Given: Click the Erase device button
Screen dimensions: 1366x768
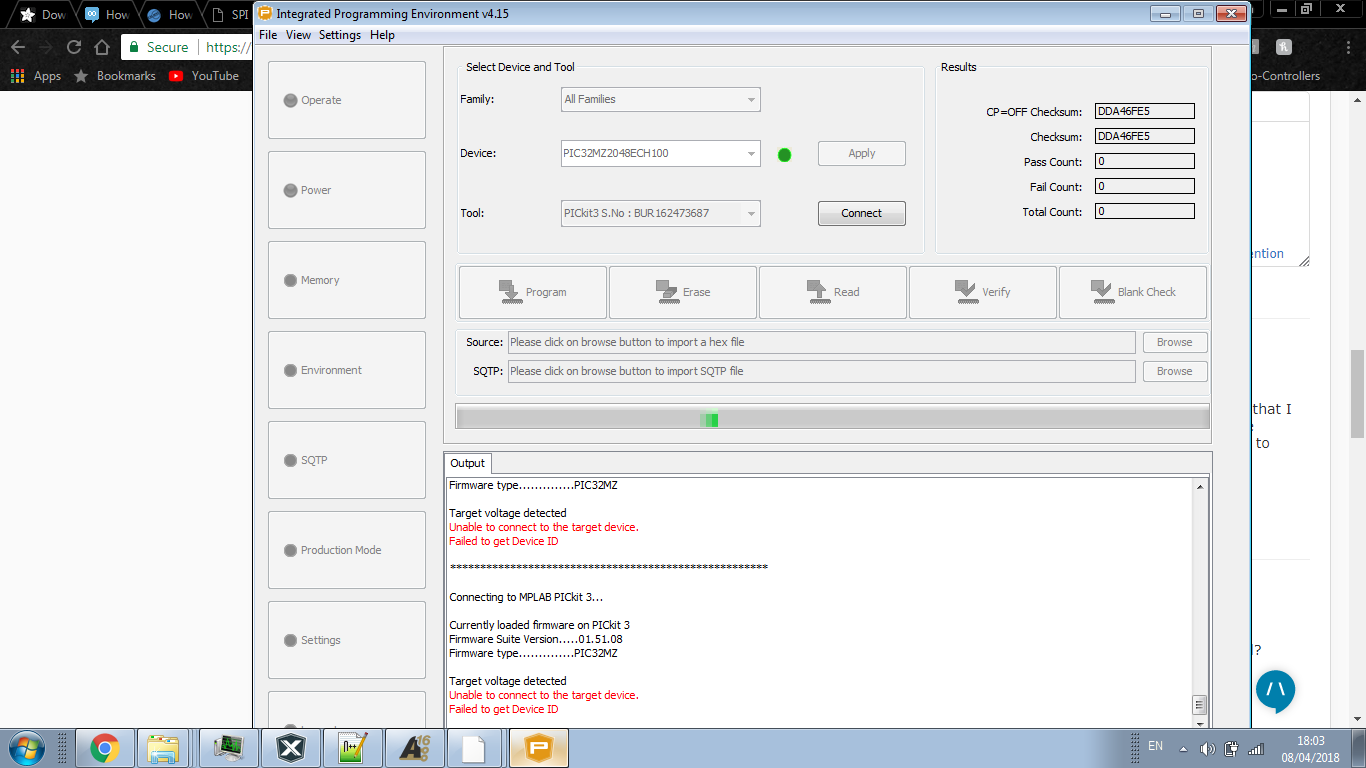Looking at the screenshot, I should point(682,292).
